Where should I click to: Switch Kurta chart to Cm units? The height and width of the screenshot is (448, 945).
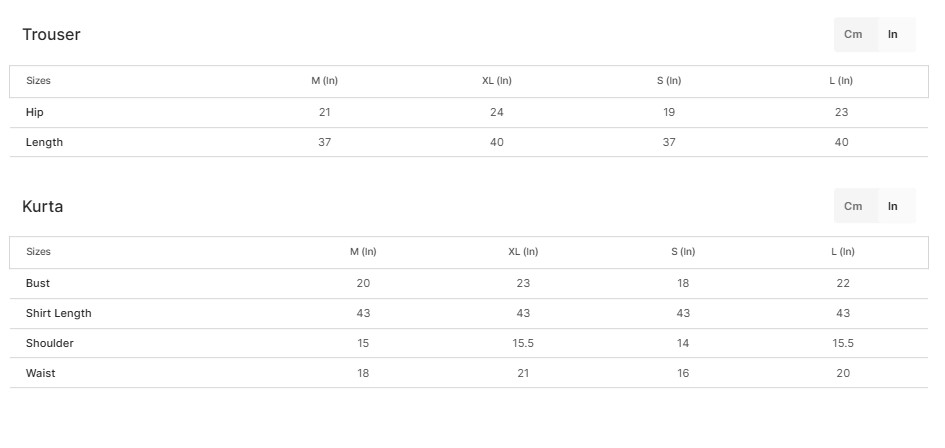click(x=853, y=206)
